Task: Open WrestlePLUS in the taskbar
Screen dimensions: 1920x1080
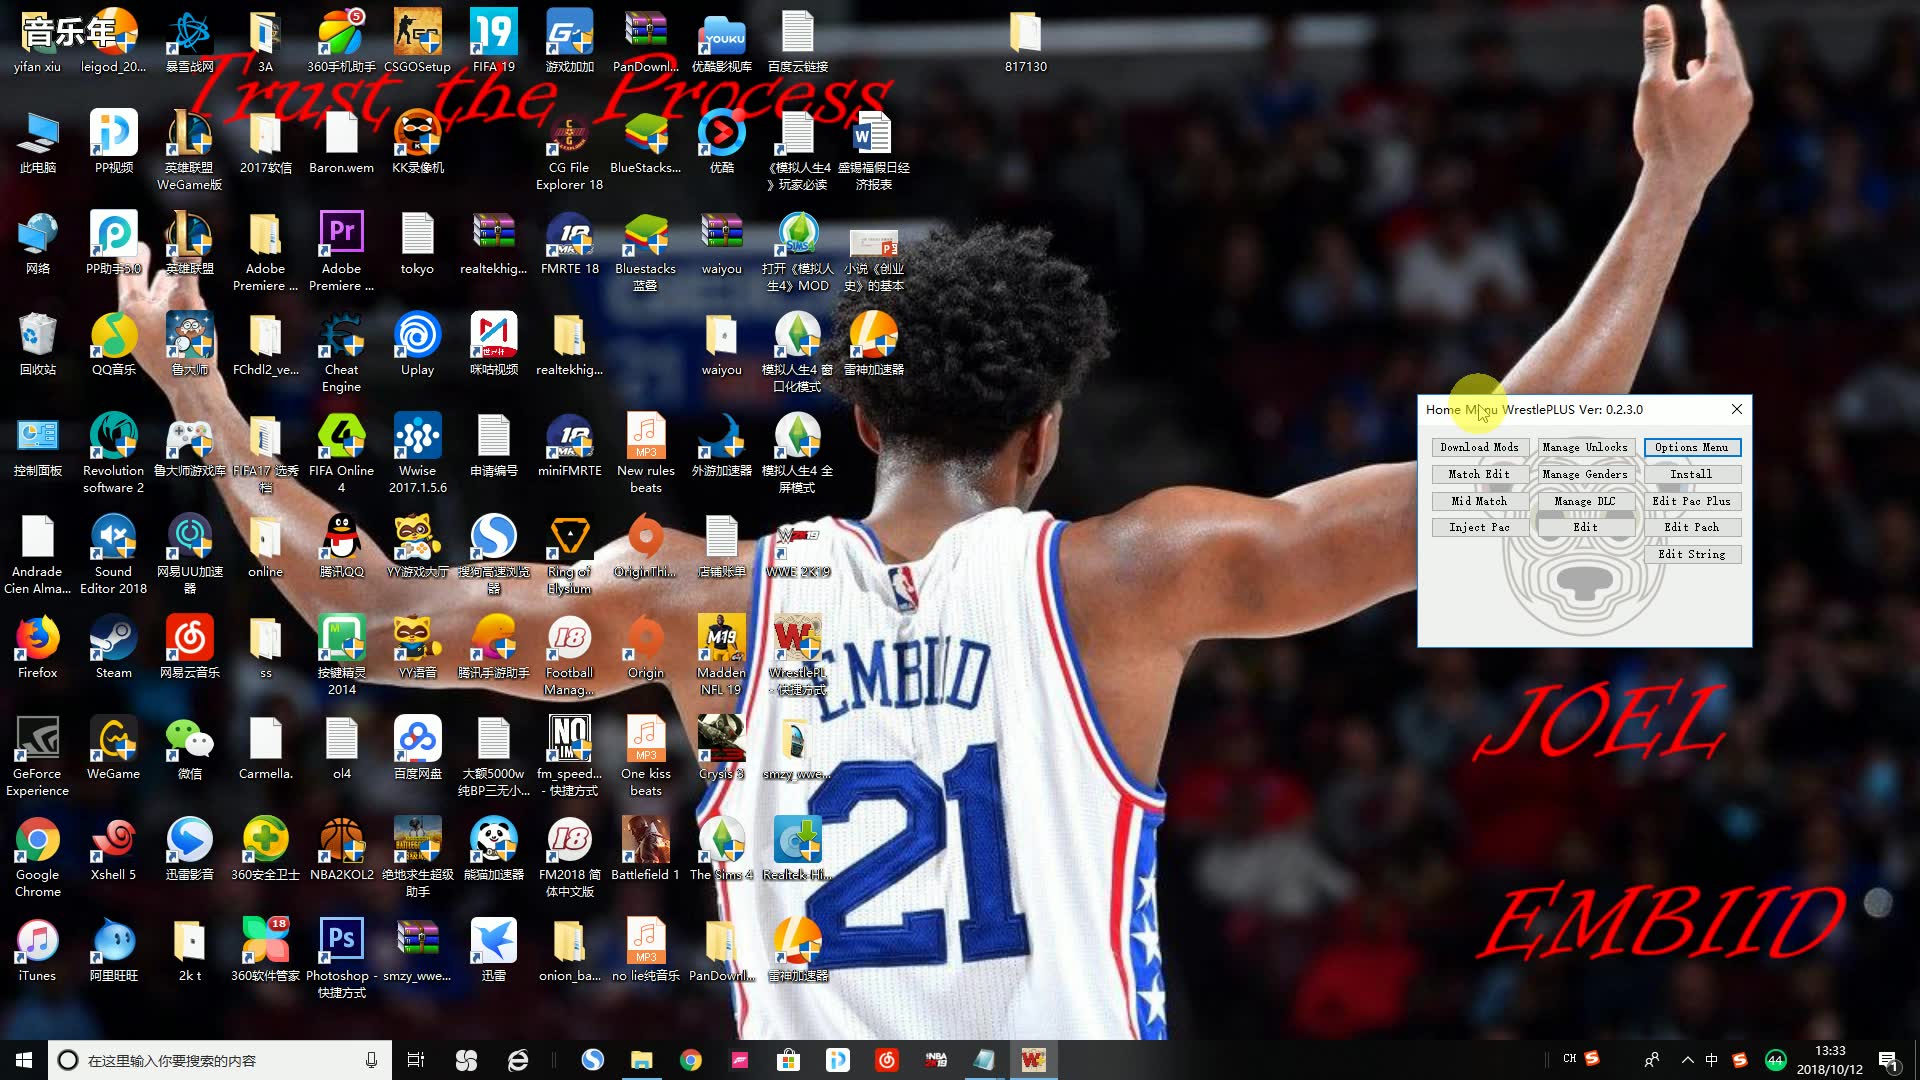Action: 1033,1060
